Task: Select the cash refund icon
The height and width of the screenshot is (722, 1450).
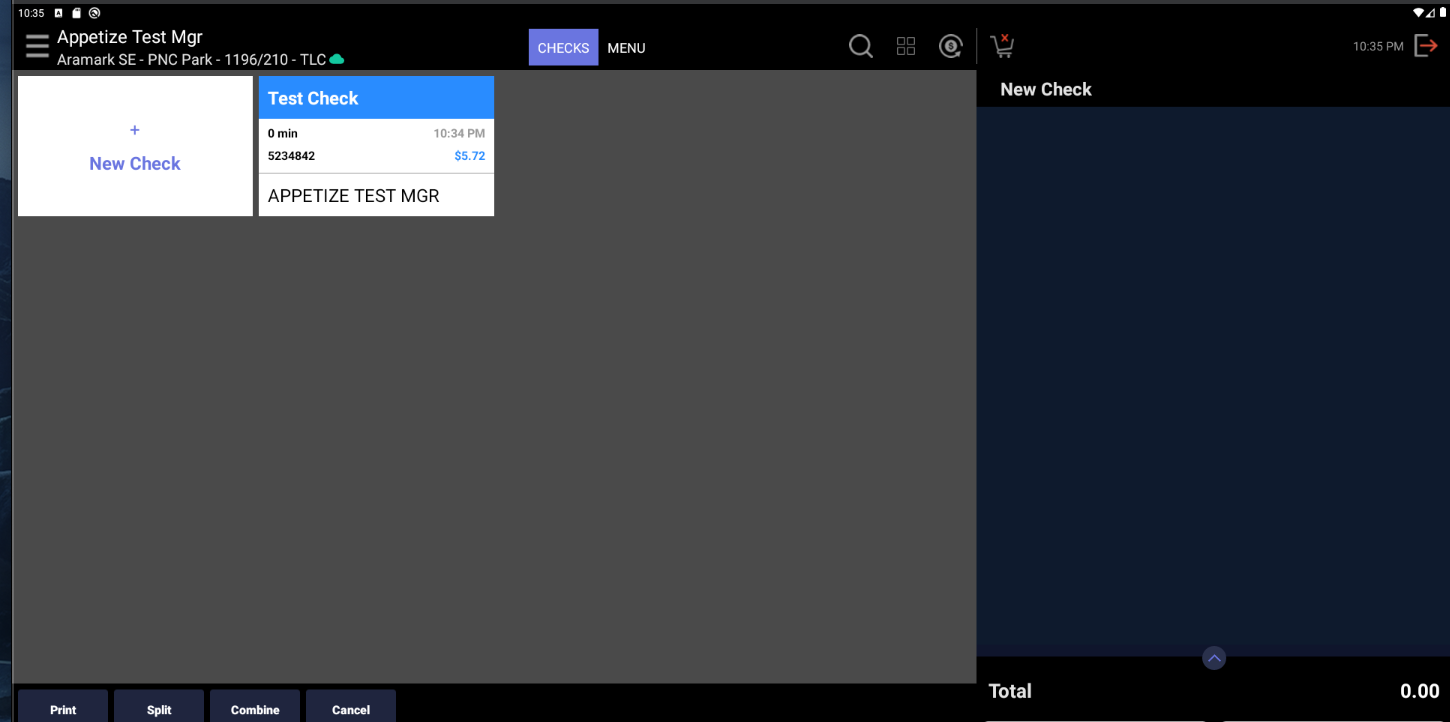Action: (950, 46)
